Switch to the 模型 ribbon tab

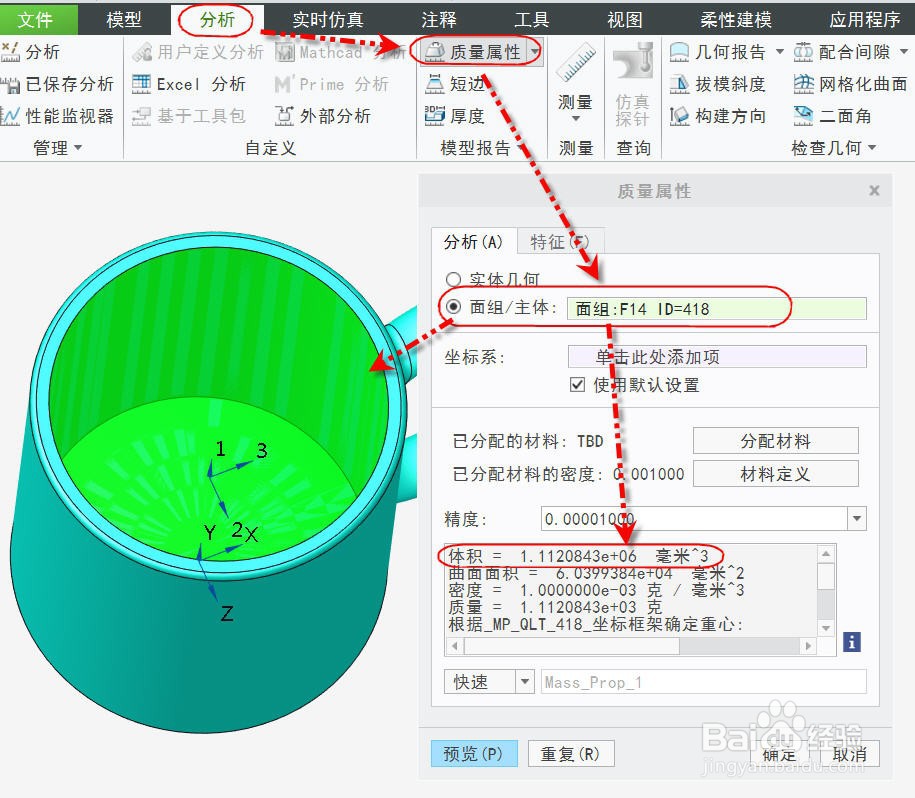tap(124, 20)
